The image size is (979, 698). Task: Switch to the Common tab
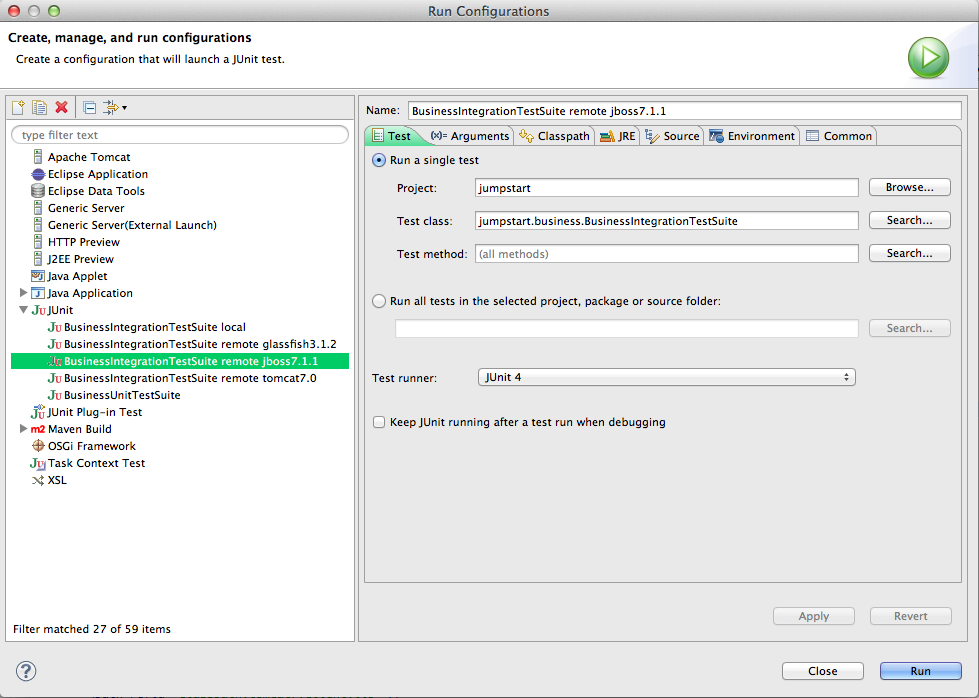pos(839,136)
